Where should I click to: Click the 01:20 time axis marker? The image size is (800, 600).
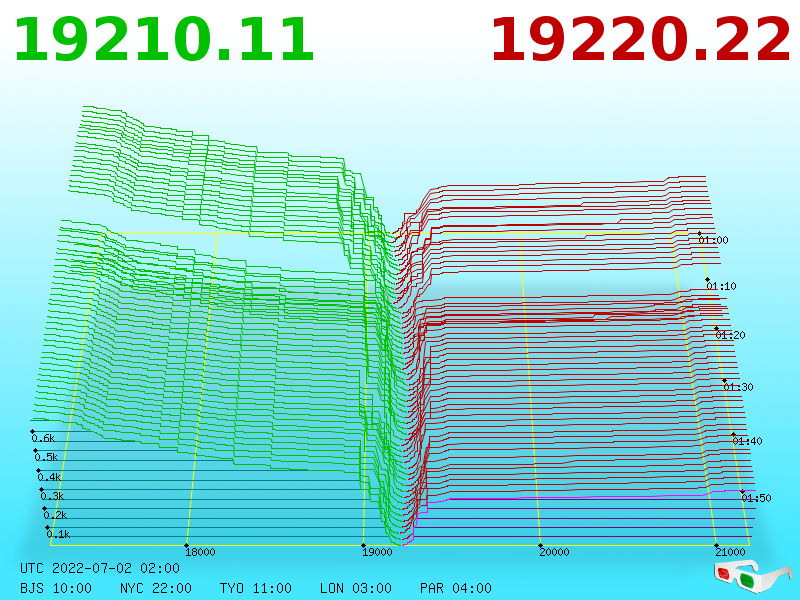pyautogui.click(x=730, y=335)
